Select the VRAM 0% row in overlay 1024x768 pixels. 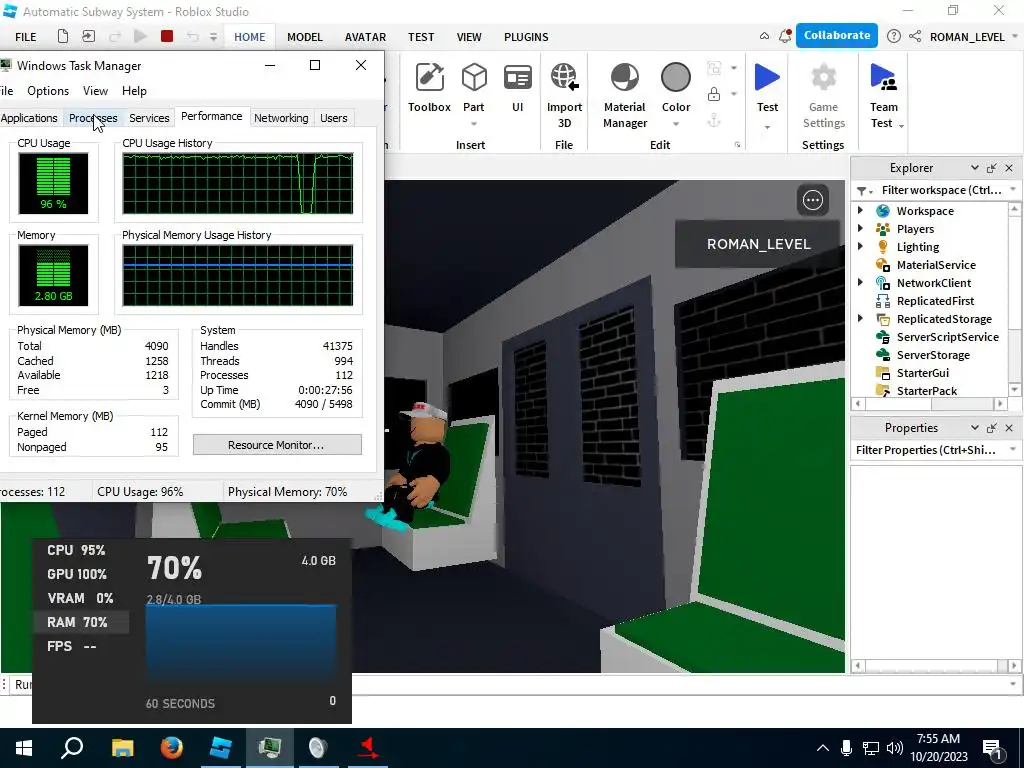coord(80,598)
